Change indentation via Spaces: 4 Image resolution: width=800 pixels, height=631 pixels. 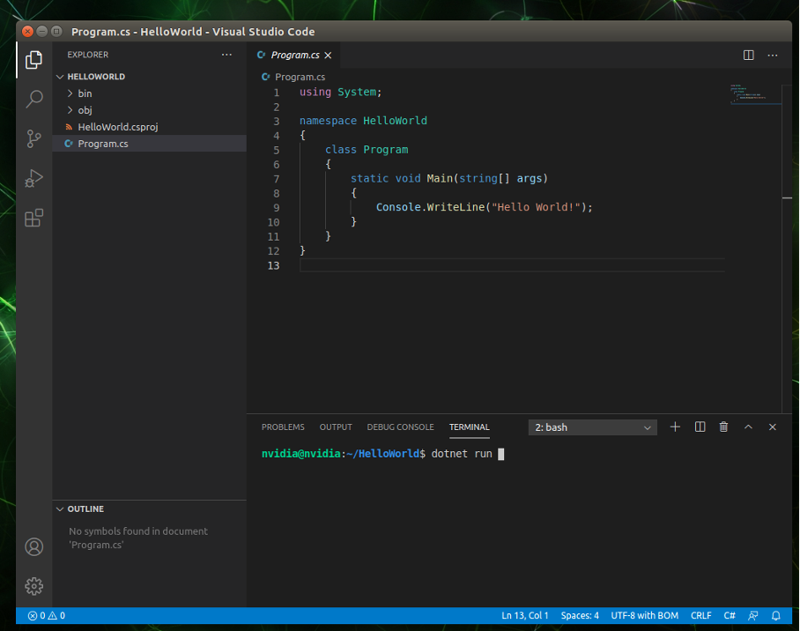pyautogui.click(x=580, y=616)
